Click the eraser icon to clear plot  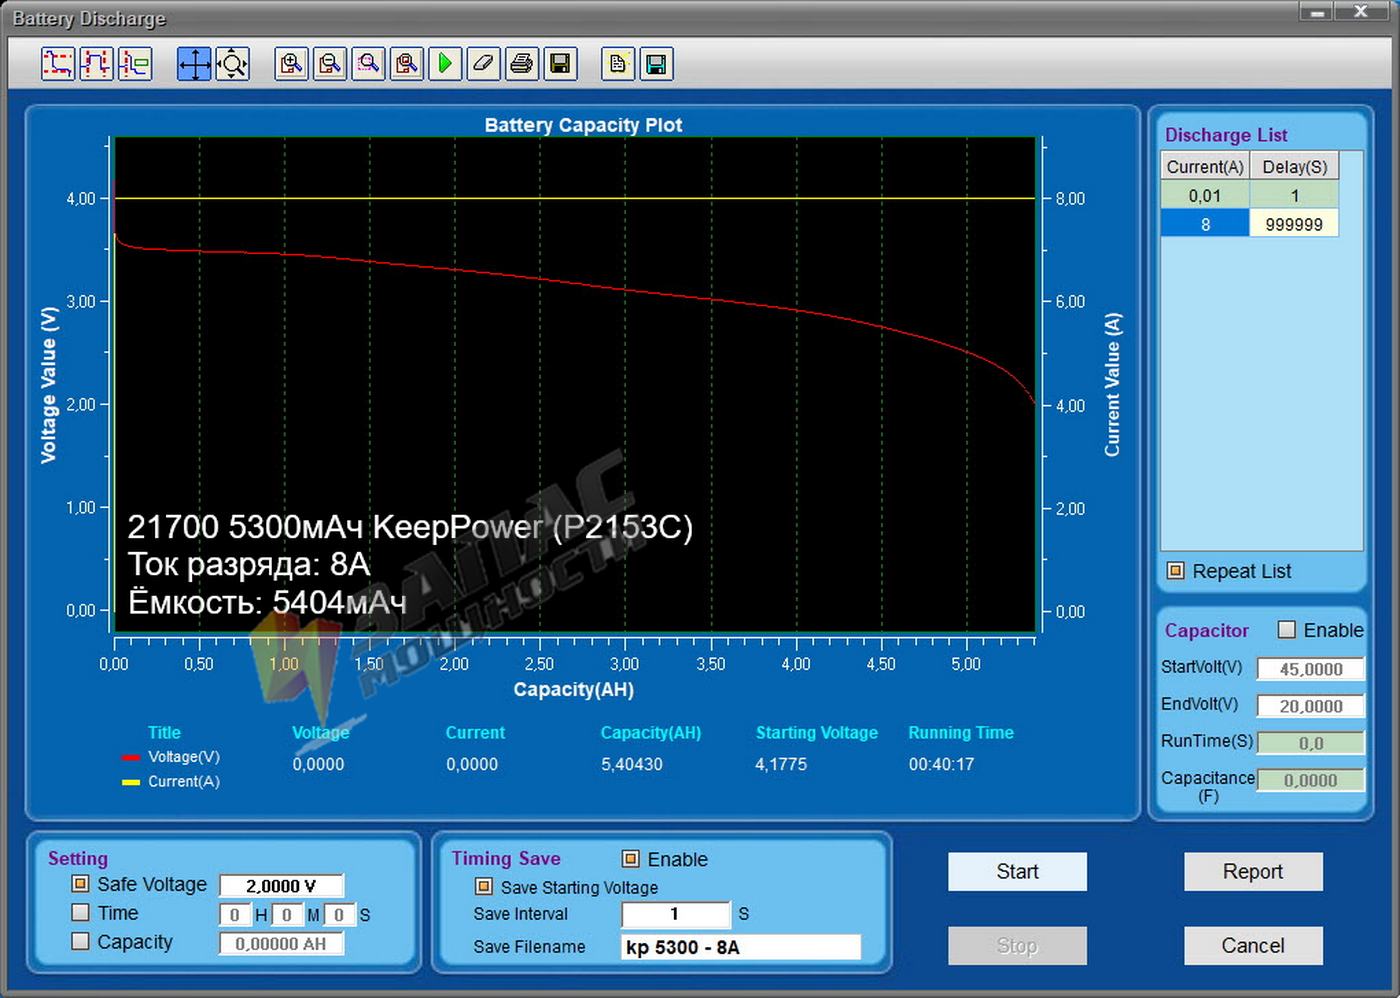(x=483, y=64)
